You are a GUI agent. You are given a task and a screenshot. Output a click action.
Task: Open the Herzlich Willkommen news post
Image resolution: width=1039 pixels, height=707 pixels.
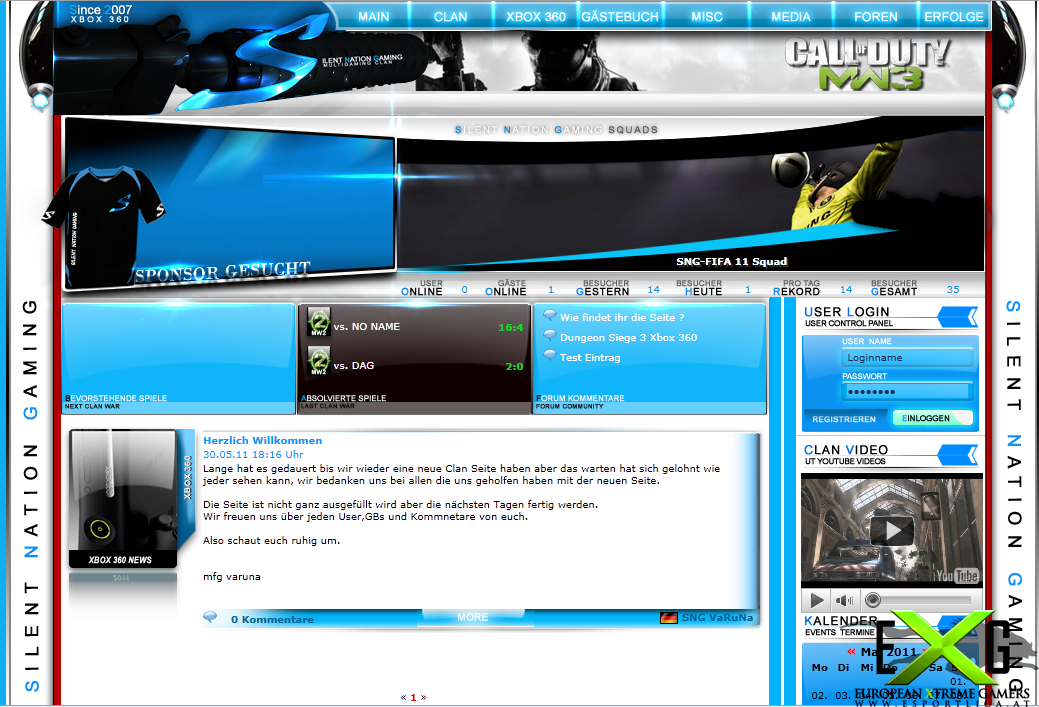coord(262,441)
